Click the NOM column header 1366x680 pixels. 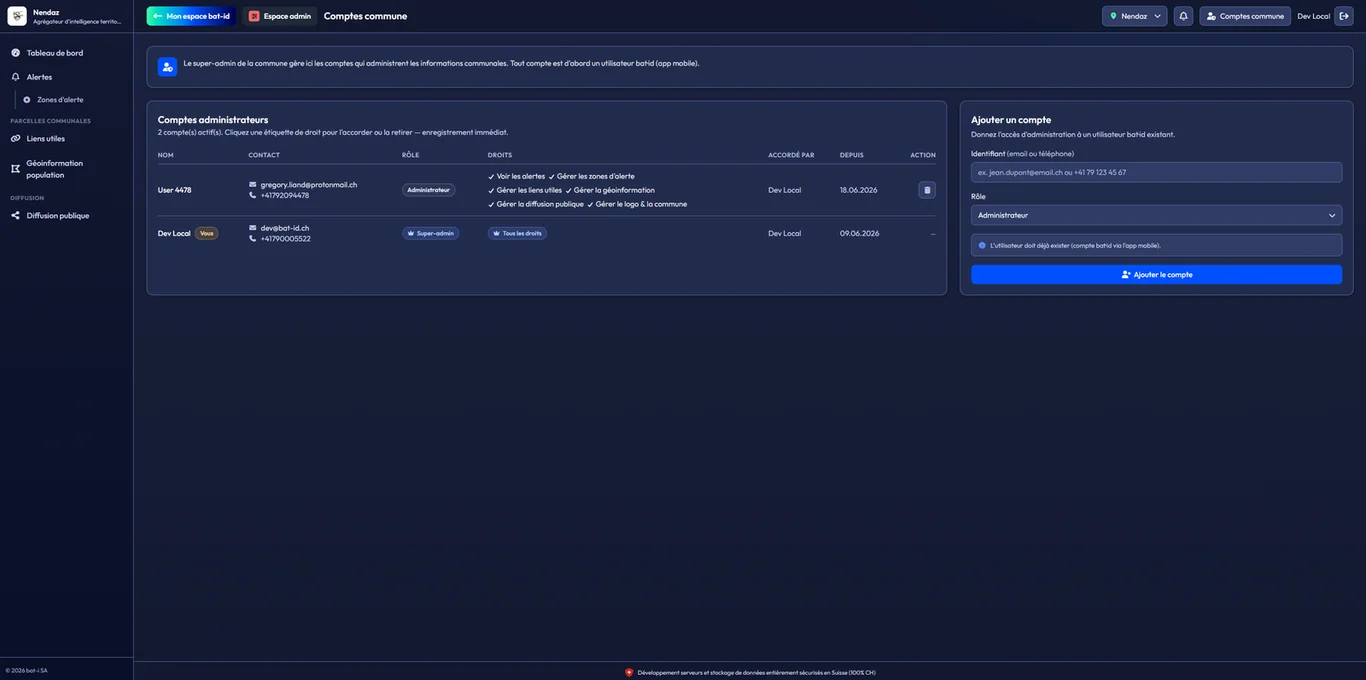click(165, 155)
